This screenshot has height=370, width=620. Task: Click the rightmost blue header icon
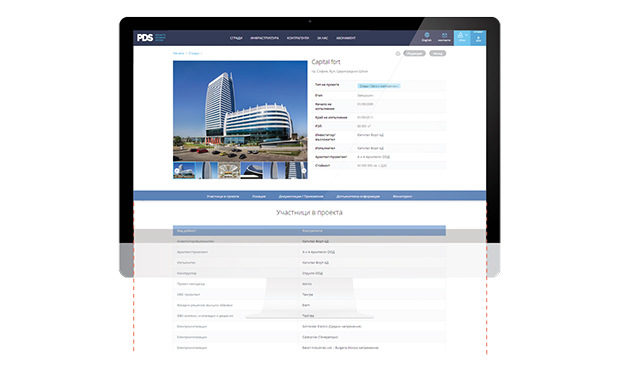pos(478,38)
